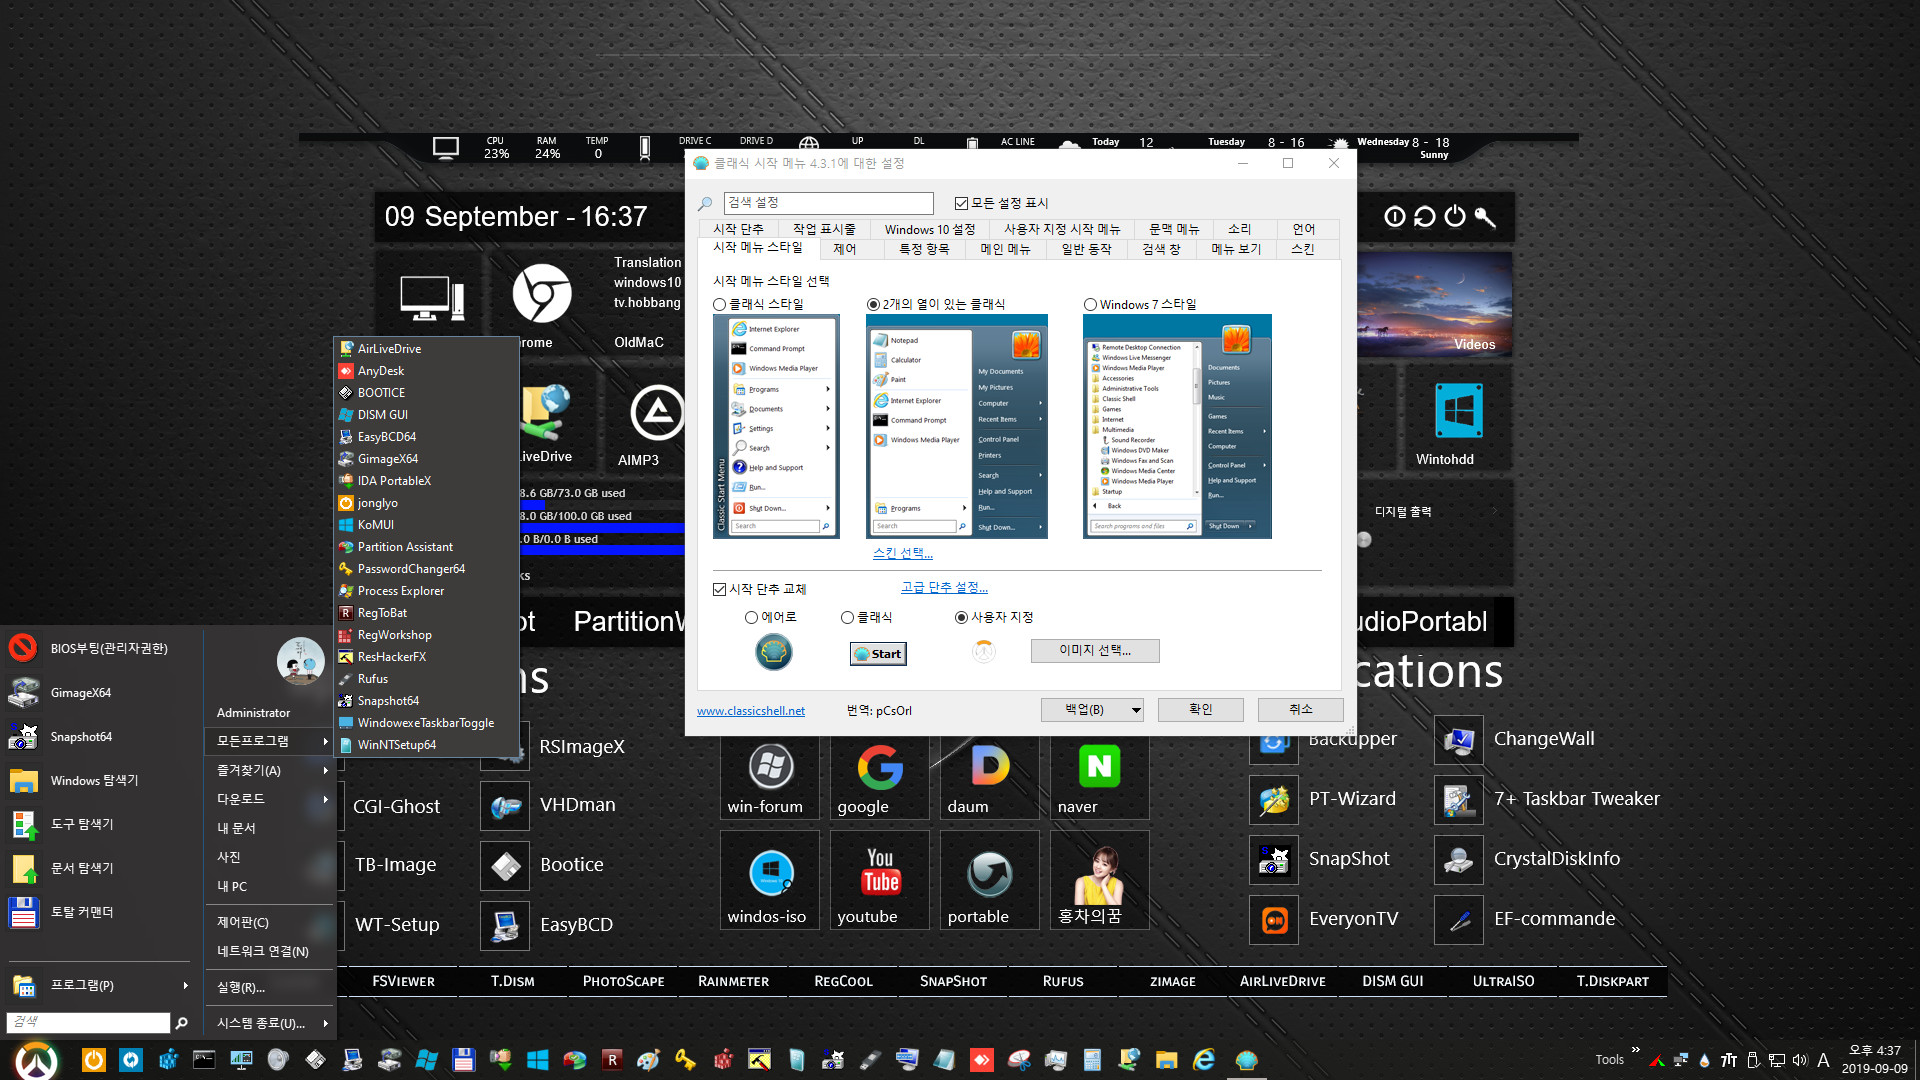This screenshot has width=1920, height=1080.
Task: Click the 확인 button
Action: 1200,709
